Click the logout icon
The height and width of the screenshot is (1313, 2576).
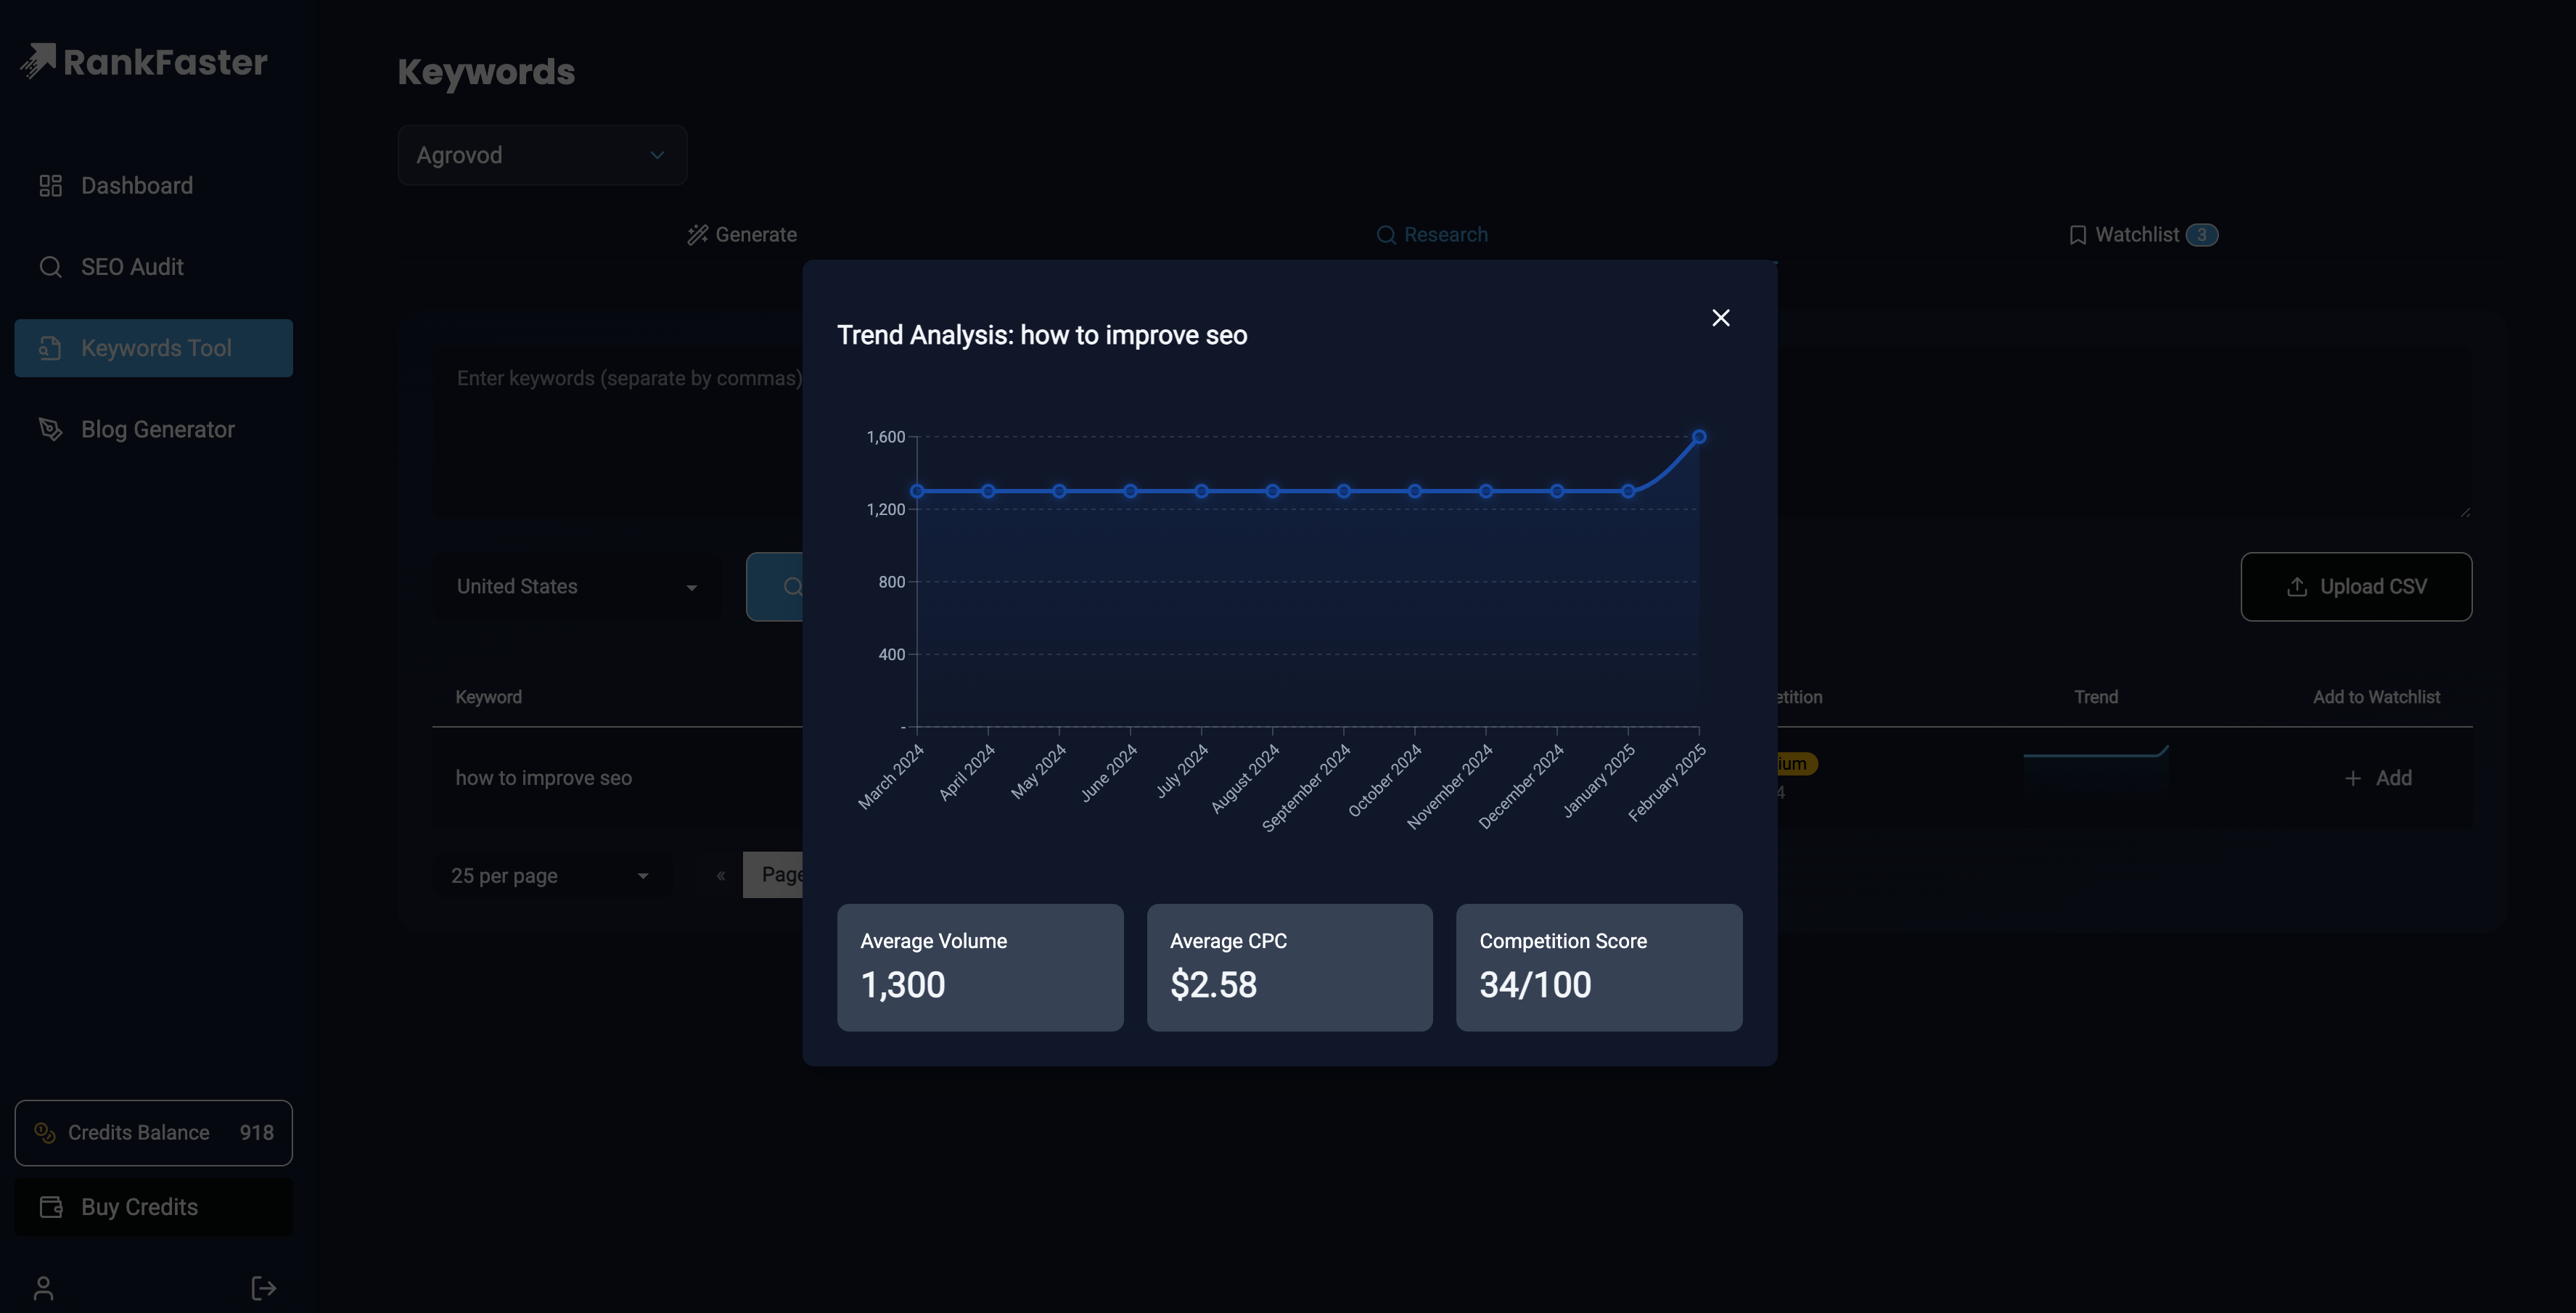263,1288
